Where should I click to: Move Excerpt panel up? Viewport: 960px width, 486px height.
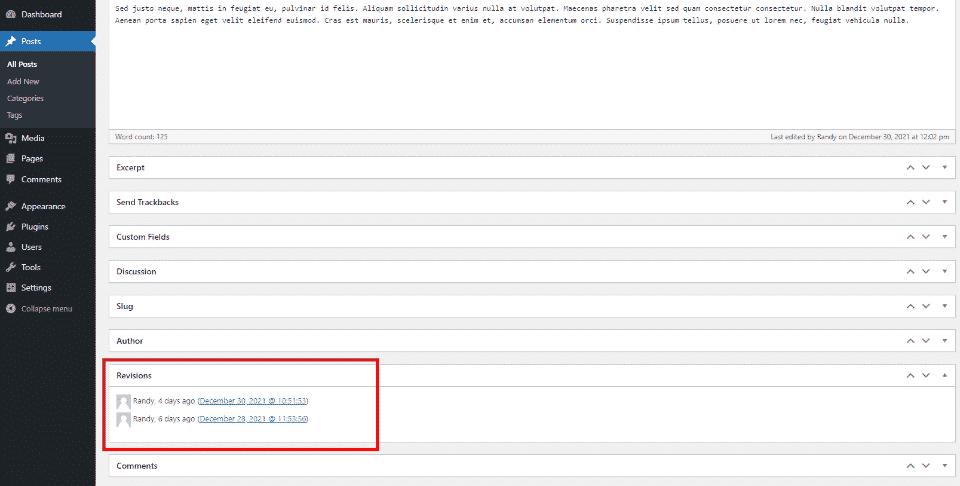point(910,168)
